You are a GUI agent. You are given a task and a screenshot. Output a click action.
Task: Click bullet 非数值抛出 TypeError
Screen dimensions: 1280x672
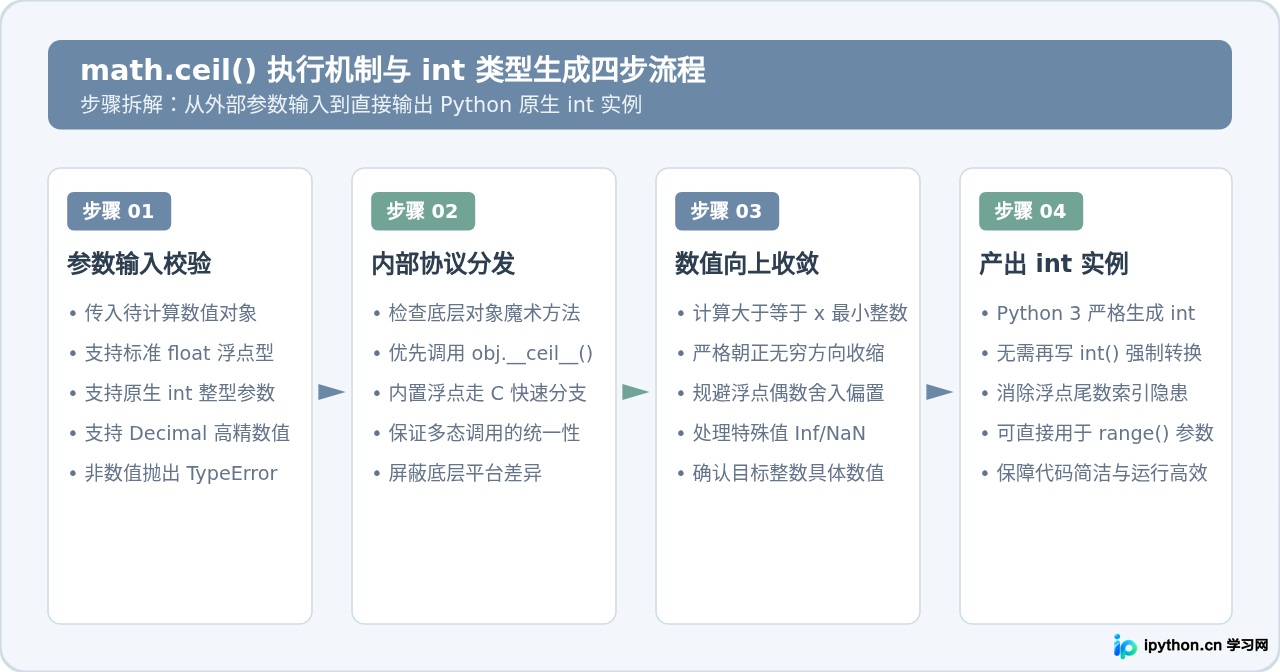coord(172,473)
